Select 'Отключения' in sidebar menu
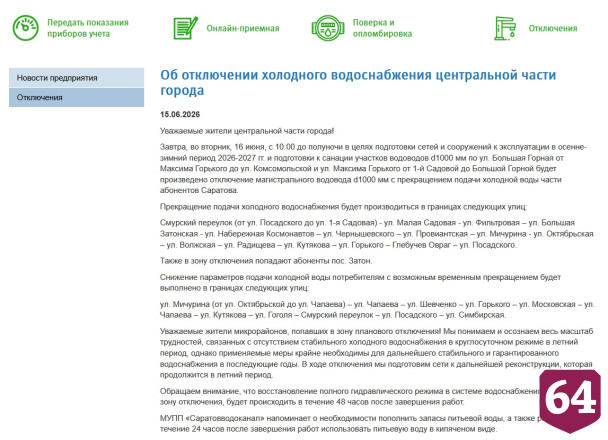The height and width of the screenshot is (440, 608). 76,97
